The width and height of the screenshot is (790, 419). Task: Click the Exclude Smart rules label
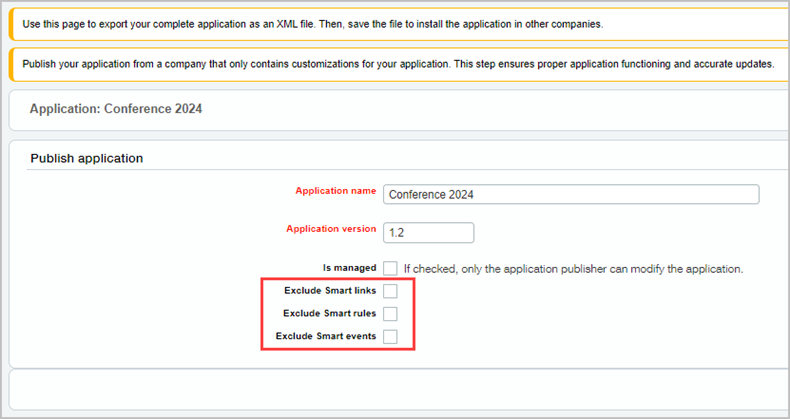329,313
